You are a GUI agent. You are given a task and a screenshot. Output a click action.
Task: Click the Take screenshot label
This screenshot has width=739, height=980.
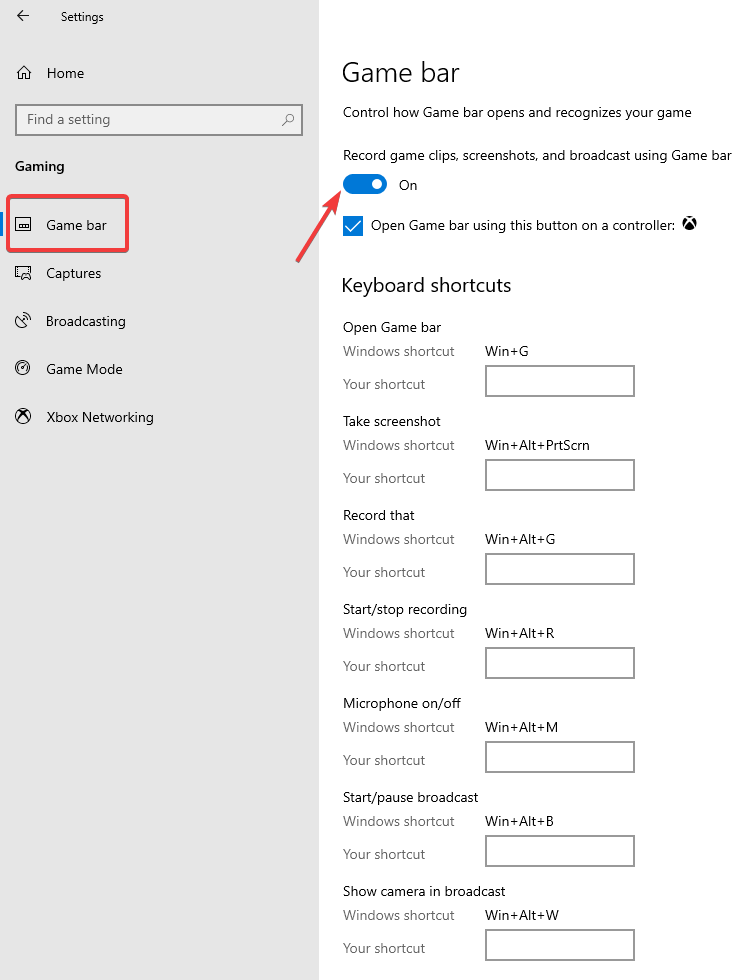391,421
